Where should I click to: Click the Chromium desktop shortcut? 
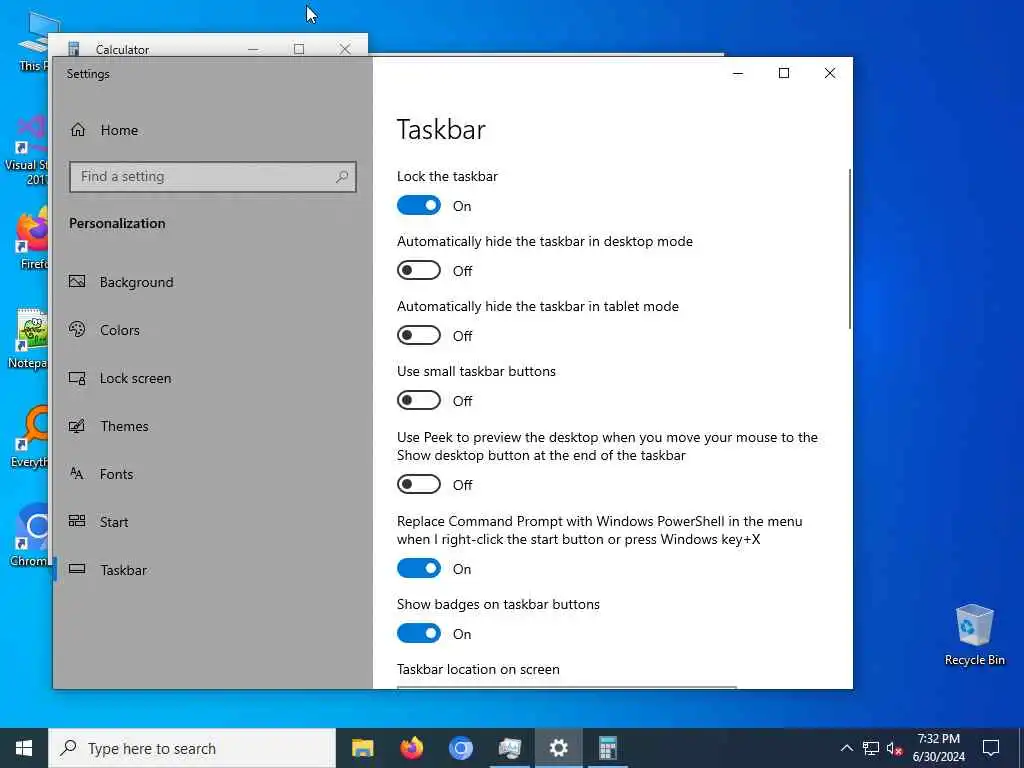[x=31, y=536]
